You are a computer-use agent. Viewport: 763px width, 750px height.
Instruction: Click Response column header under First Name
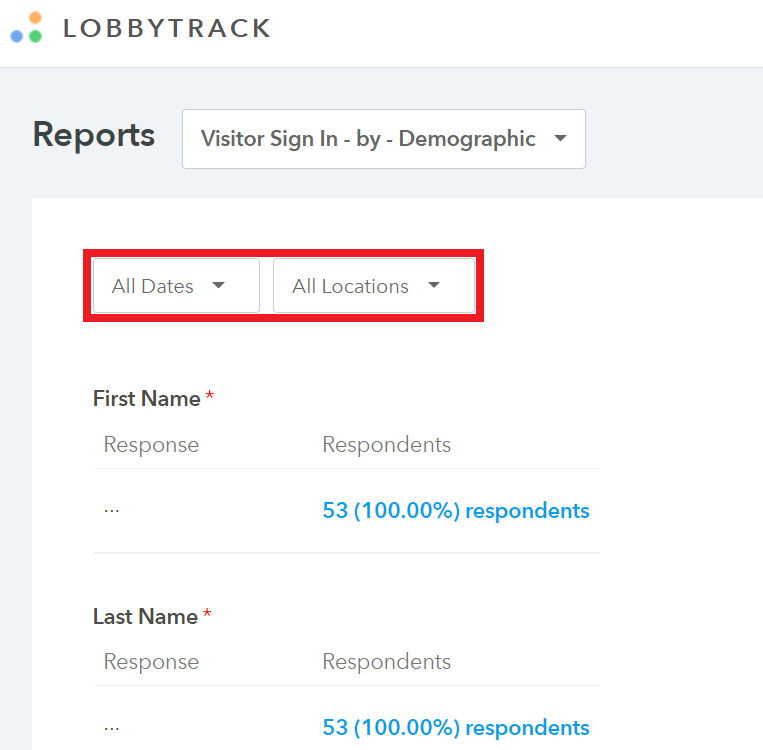click(x=151, y=445)
